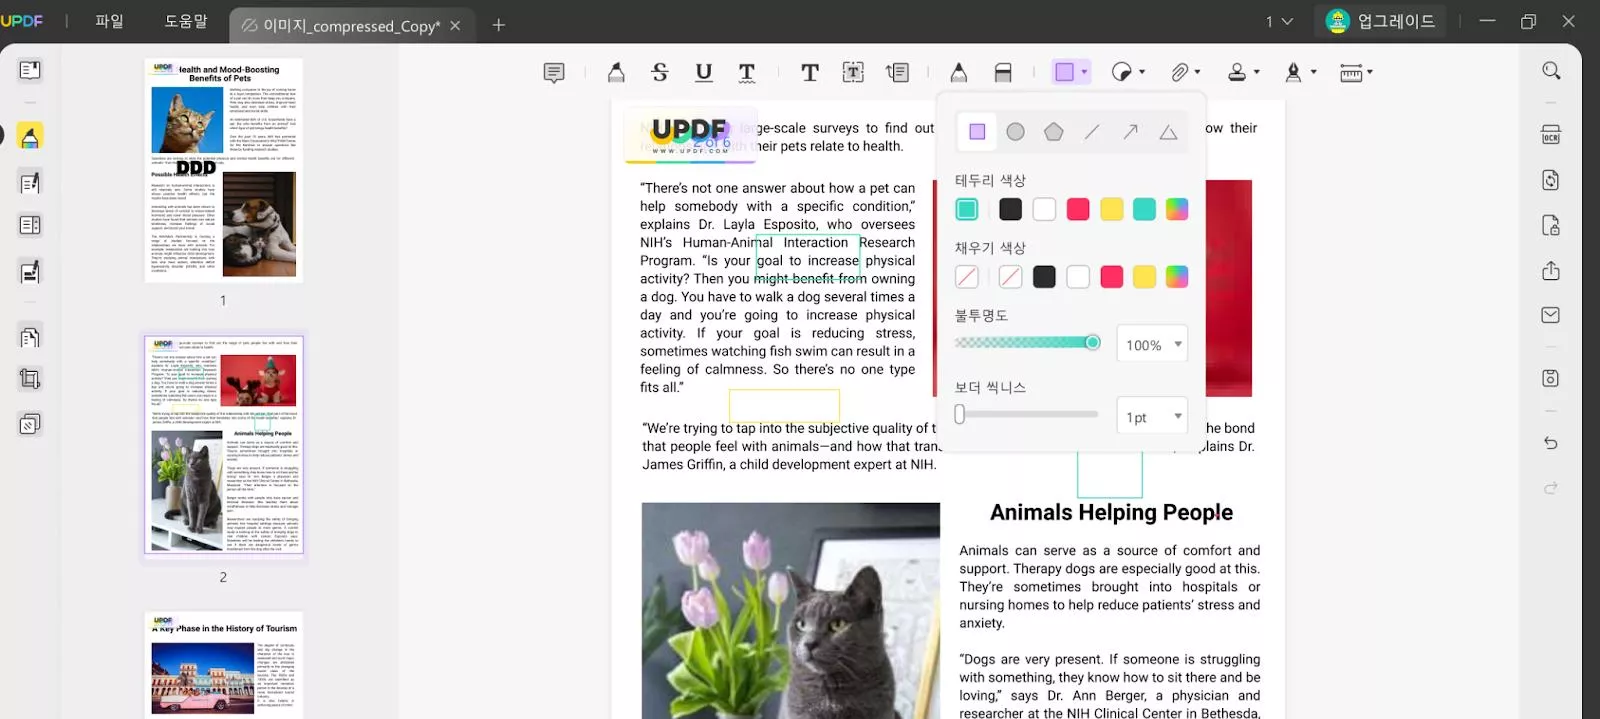The width and height of the screenshot is (1600, 719).
Task: Select the pencil drawing tool
Action: tap(958, 72)
